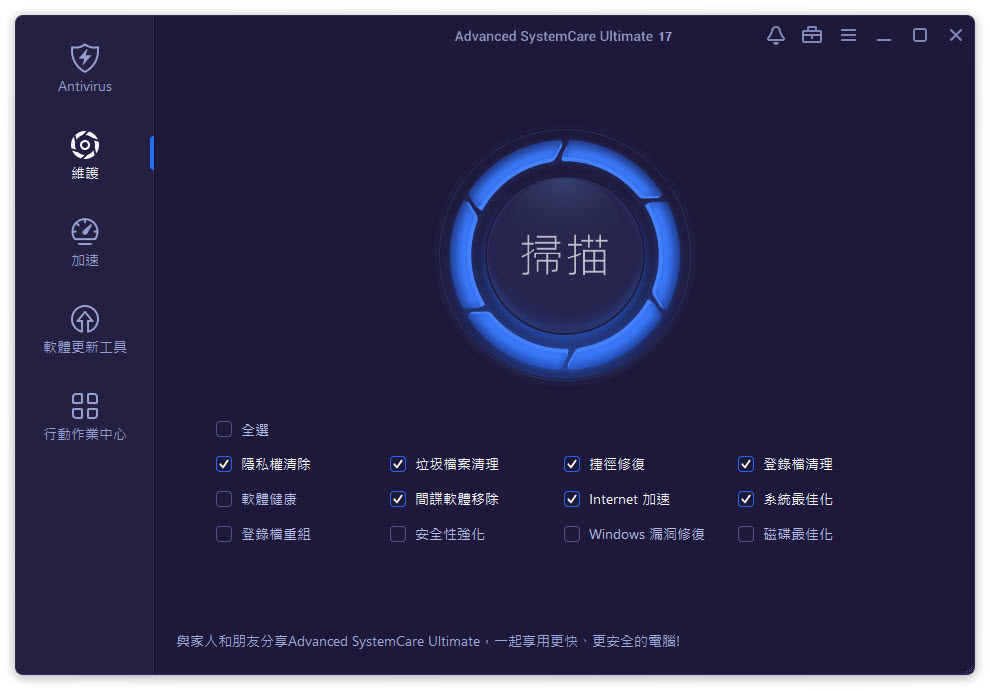Open the hamburger main menu
Screen dimensions: 990x690
pyautogui.click(x=848, y=35)
